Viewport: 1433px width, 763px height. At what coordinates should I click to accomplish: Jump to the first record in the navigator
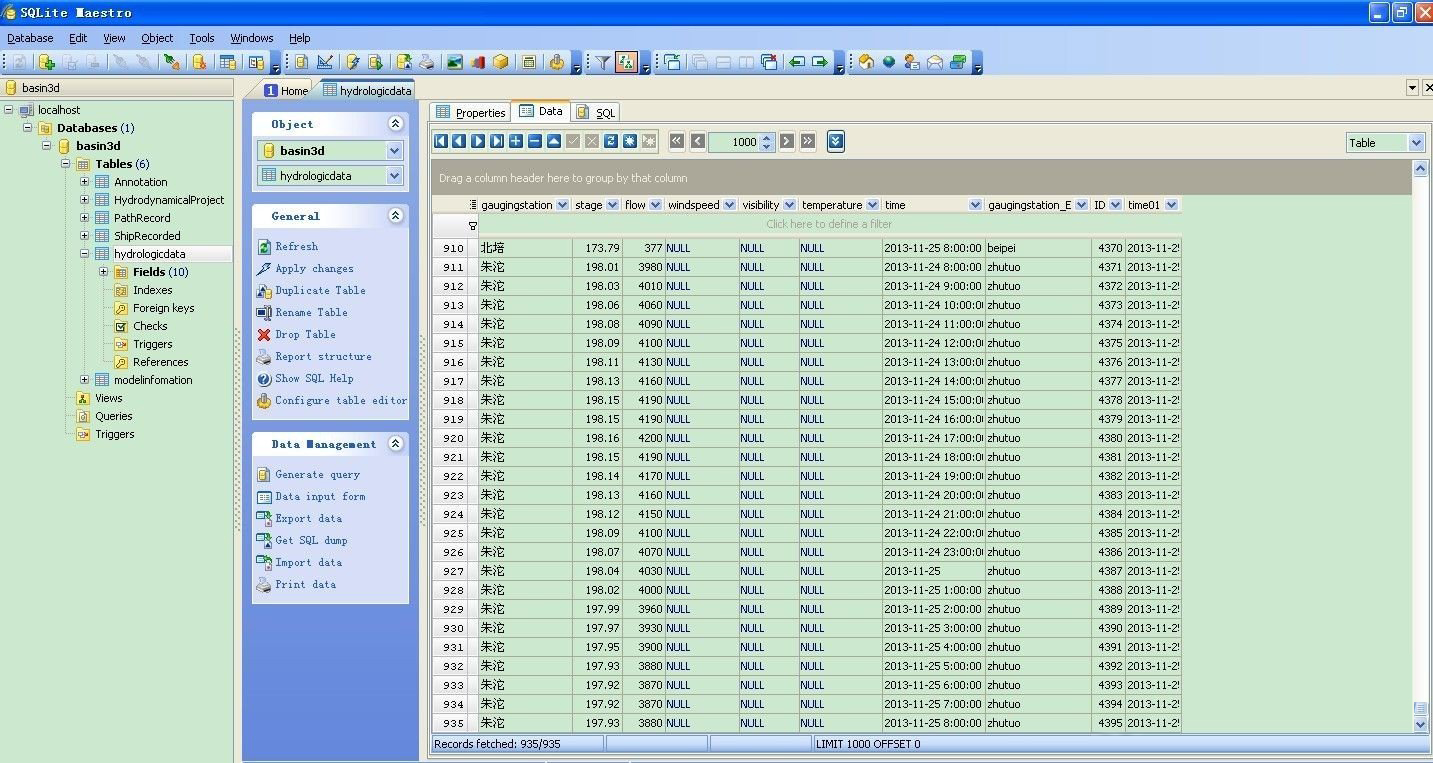pos(441,142)
